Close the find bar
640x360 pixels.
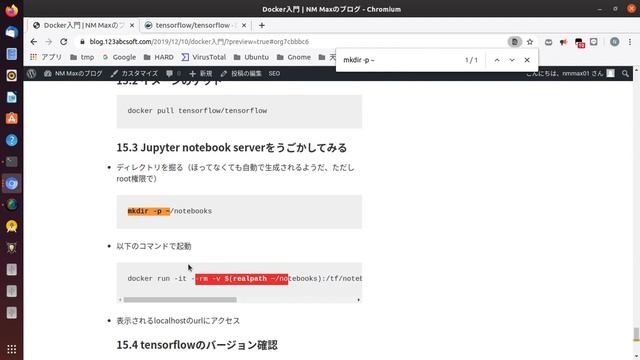pyautogui.click(x=527, y=60)
